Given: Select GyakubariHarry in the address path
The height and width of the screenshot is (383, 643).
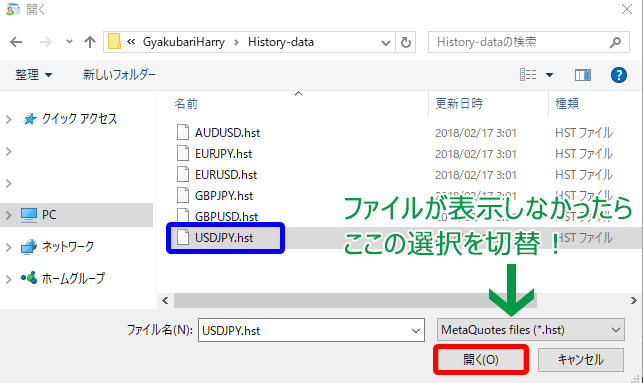Looking at the screenshot, I should coord(184,42).
